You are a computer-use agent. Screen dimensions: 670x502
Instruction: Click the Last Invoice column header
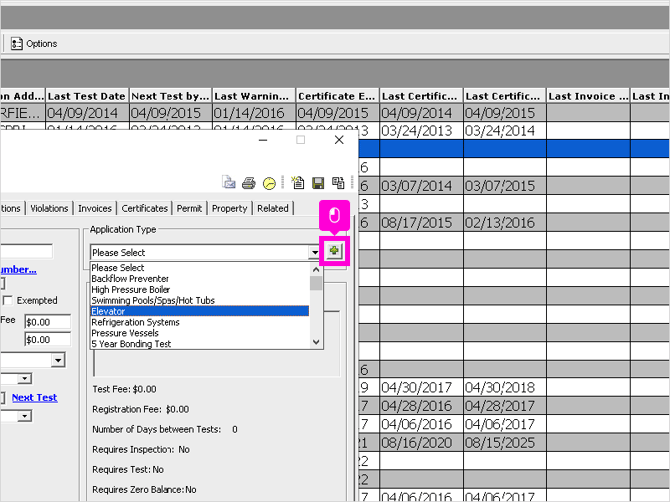[588, 96]
